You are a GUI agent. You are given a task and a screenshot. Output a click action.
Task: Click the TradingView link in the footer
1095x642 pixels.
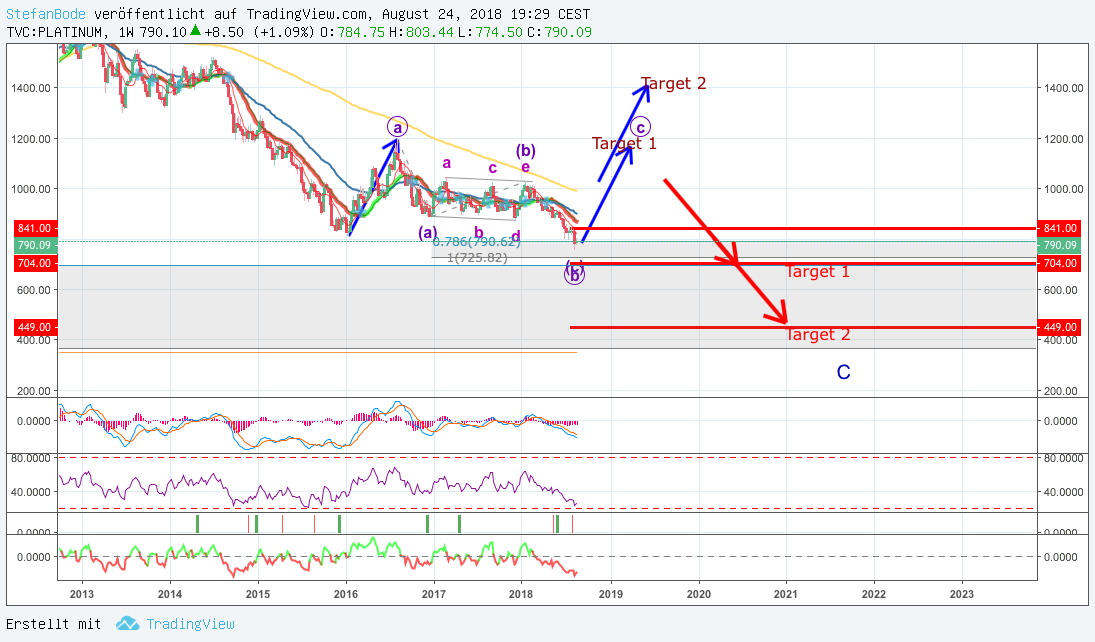[190, 624]
